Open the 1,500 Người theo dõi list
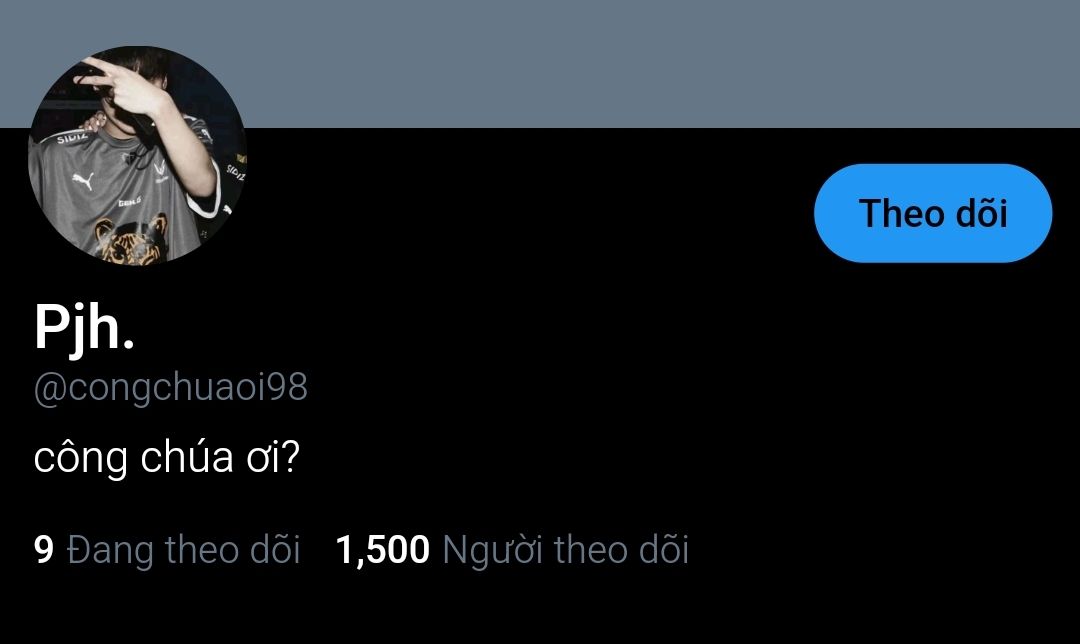The image size is (1080, 644). click(512, 550)
